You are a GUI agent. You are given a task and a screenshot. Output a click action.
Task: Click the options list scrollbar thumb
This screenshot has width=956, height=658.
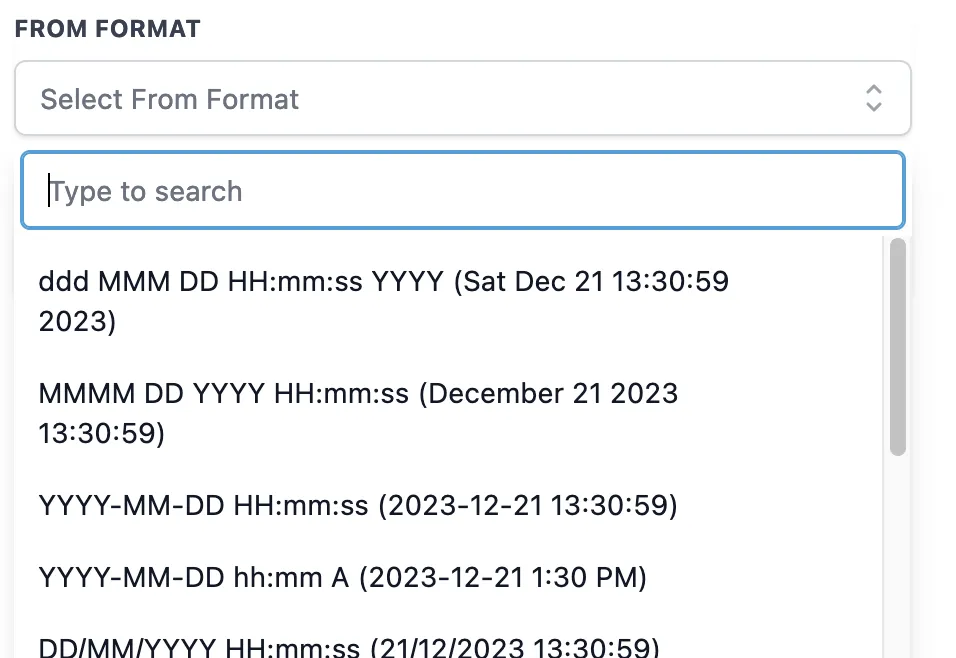coord(897,346)
